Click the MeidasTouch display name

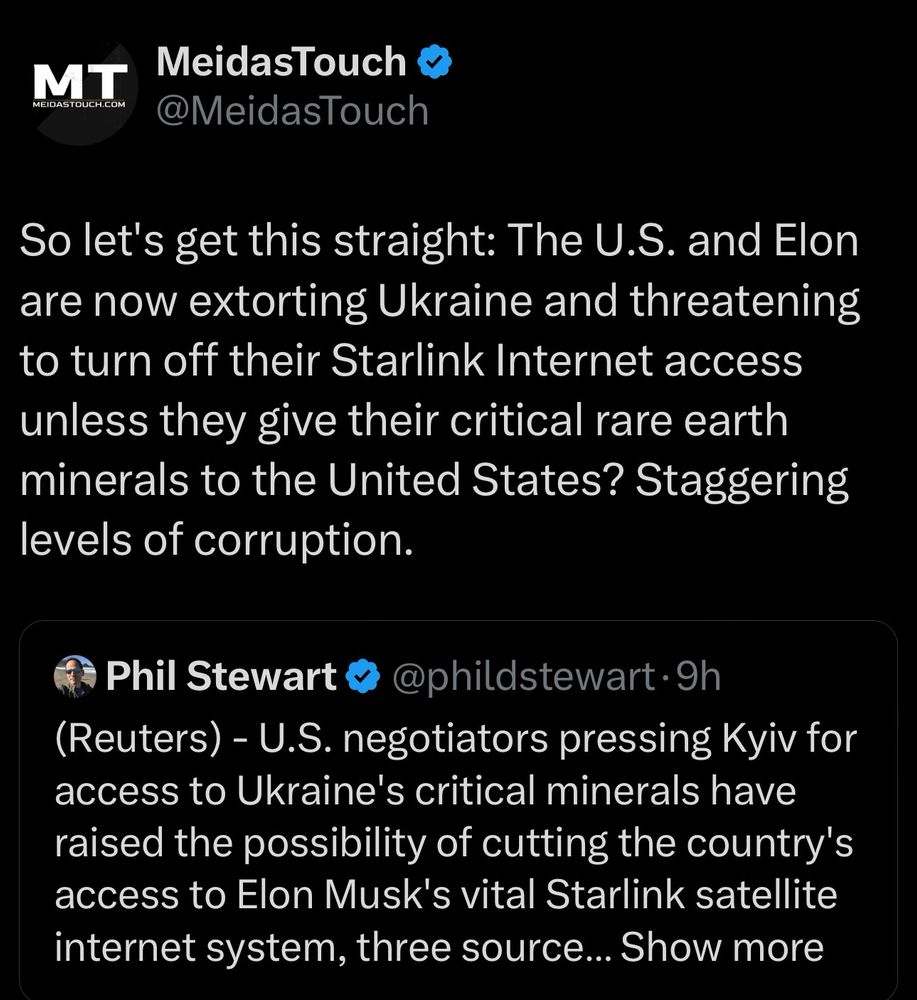(281, 63)
